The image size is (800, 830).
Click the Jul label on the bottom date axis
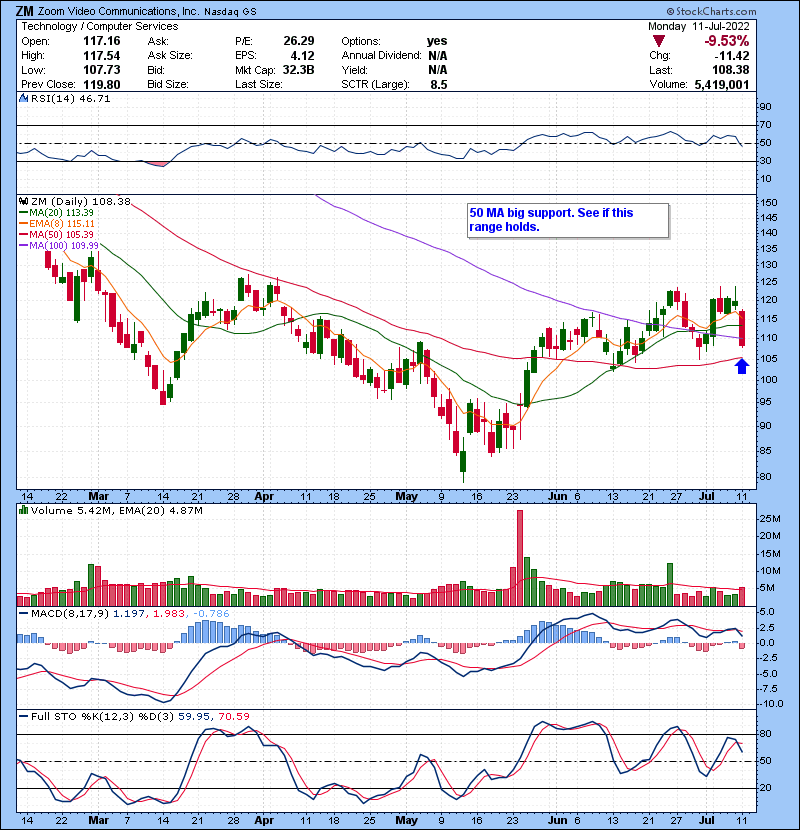[707, 820]
